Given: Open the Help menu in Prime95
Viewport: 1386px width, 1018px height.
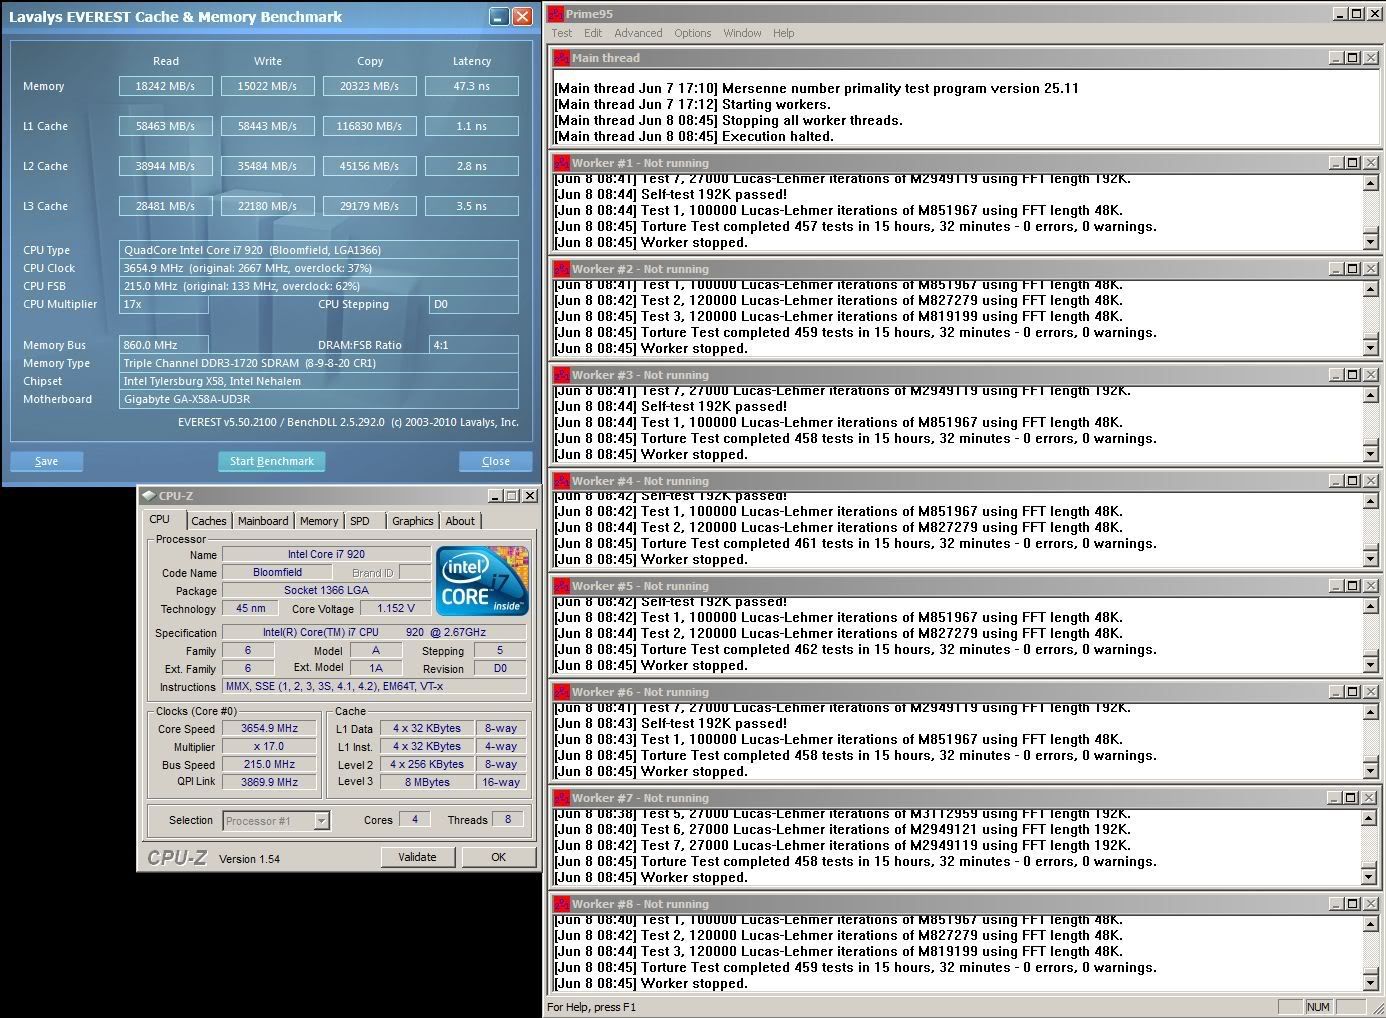Looking at the screenshot, I should pos(784,33).
